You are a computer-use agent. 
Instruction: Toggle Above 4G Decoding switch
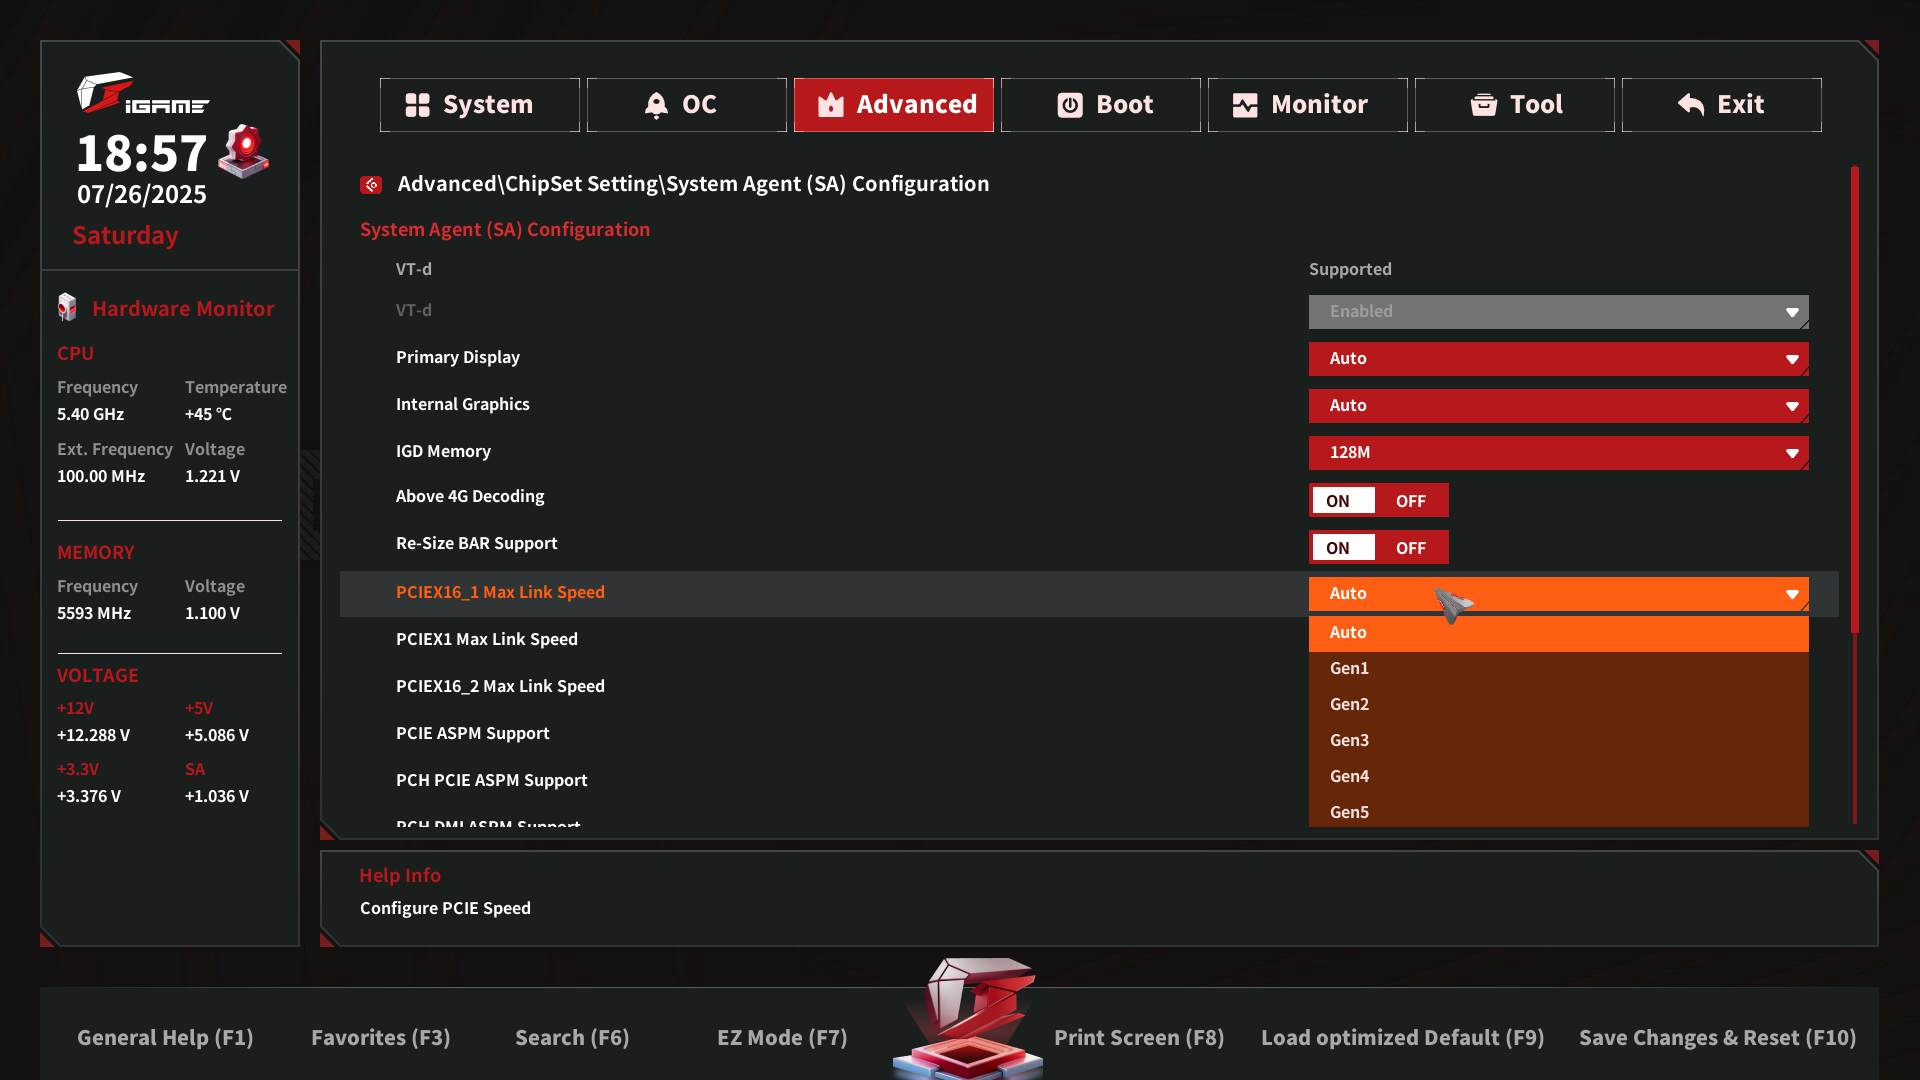1378,501
